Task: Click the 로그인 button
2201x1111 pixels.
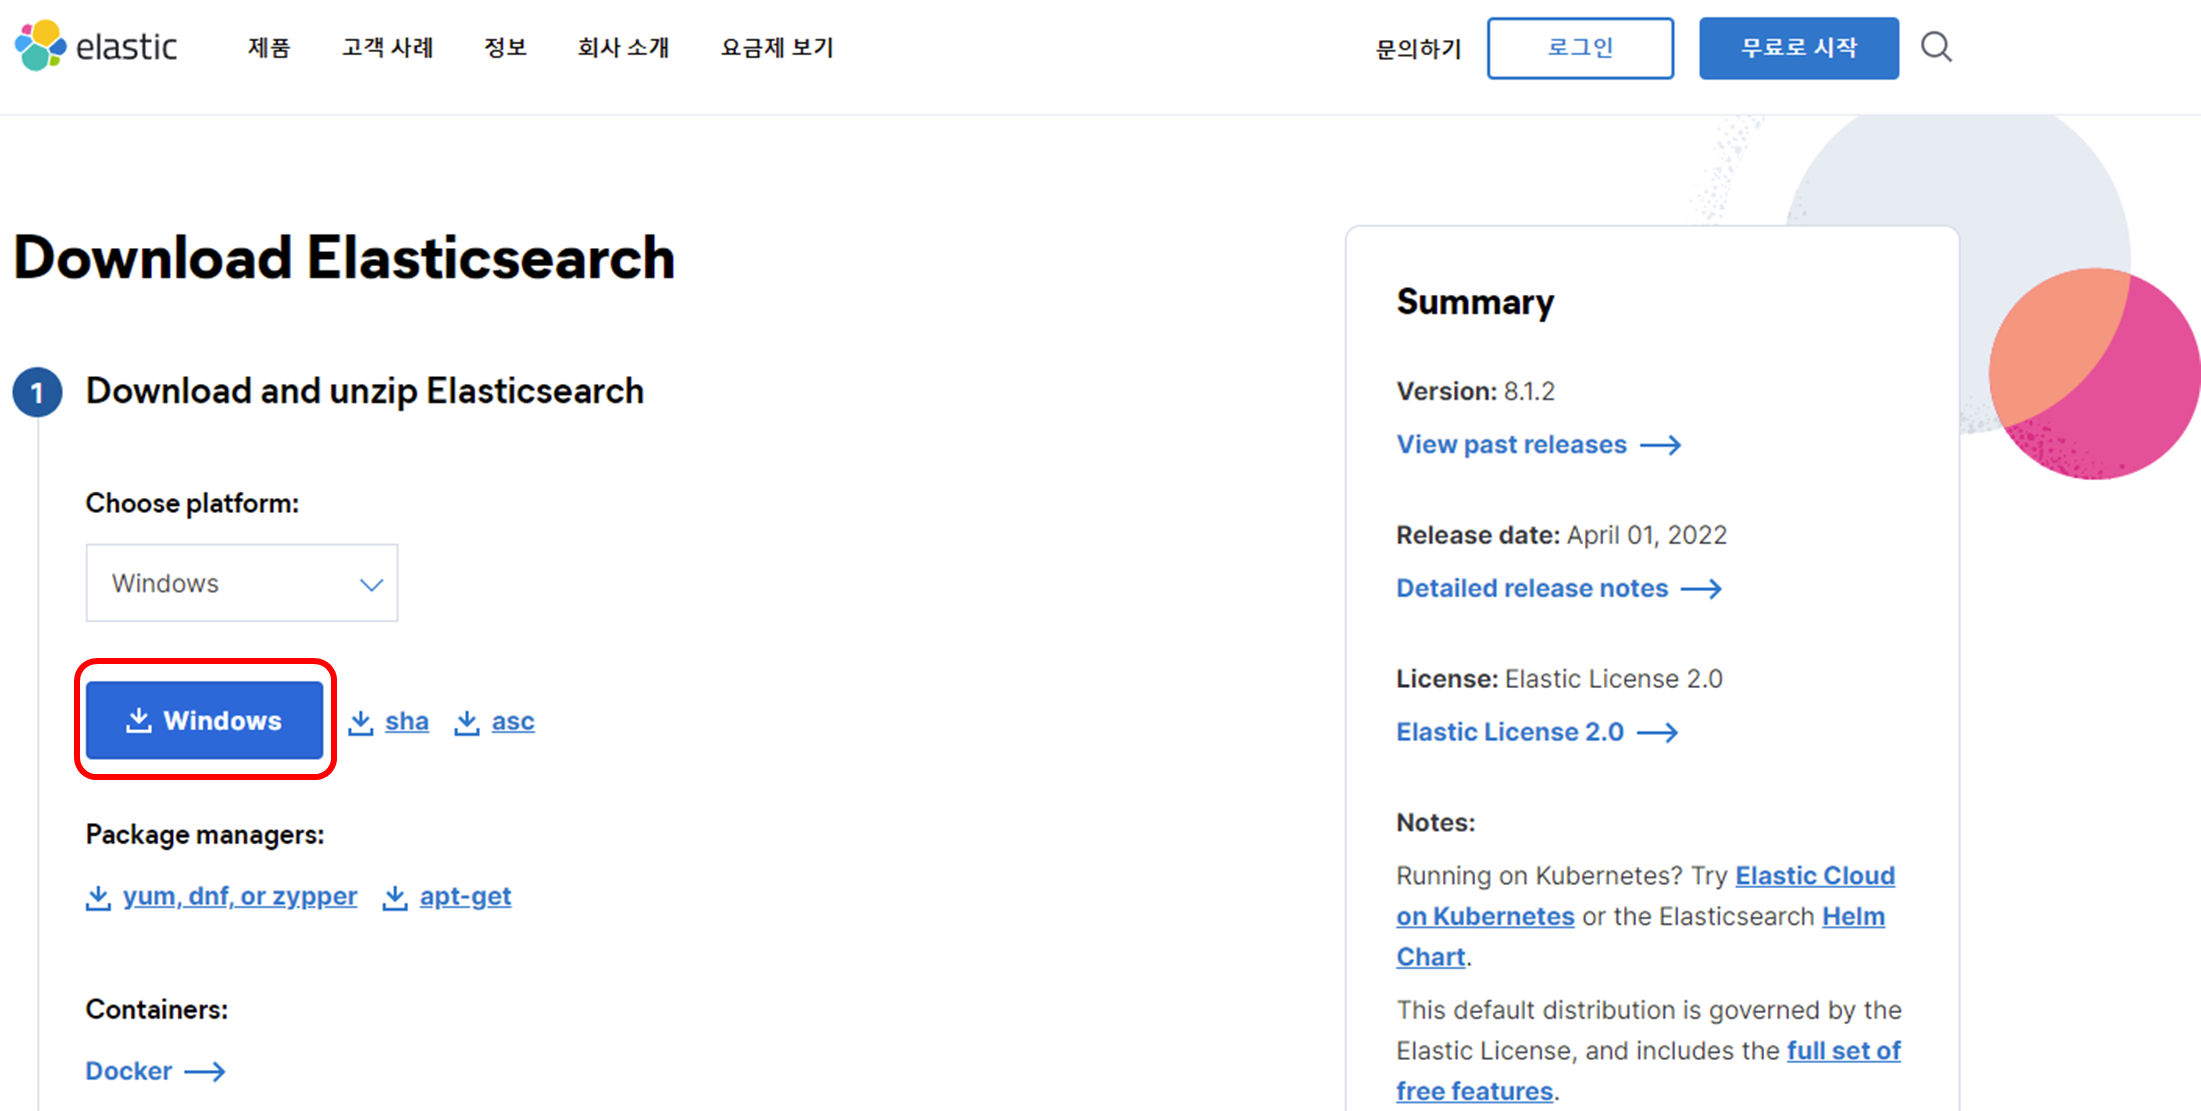Action: point(1580,48)
